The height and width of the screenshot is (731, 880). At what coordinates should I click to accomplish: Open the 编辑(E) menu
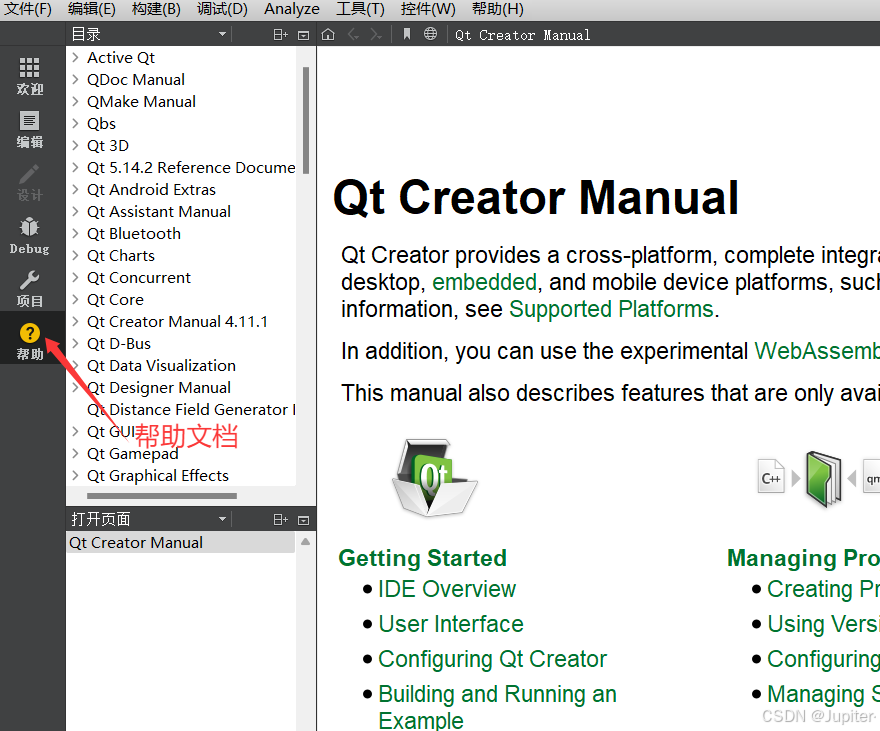pos(91,9)
